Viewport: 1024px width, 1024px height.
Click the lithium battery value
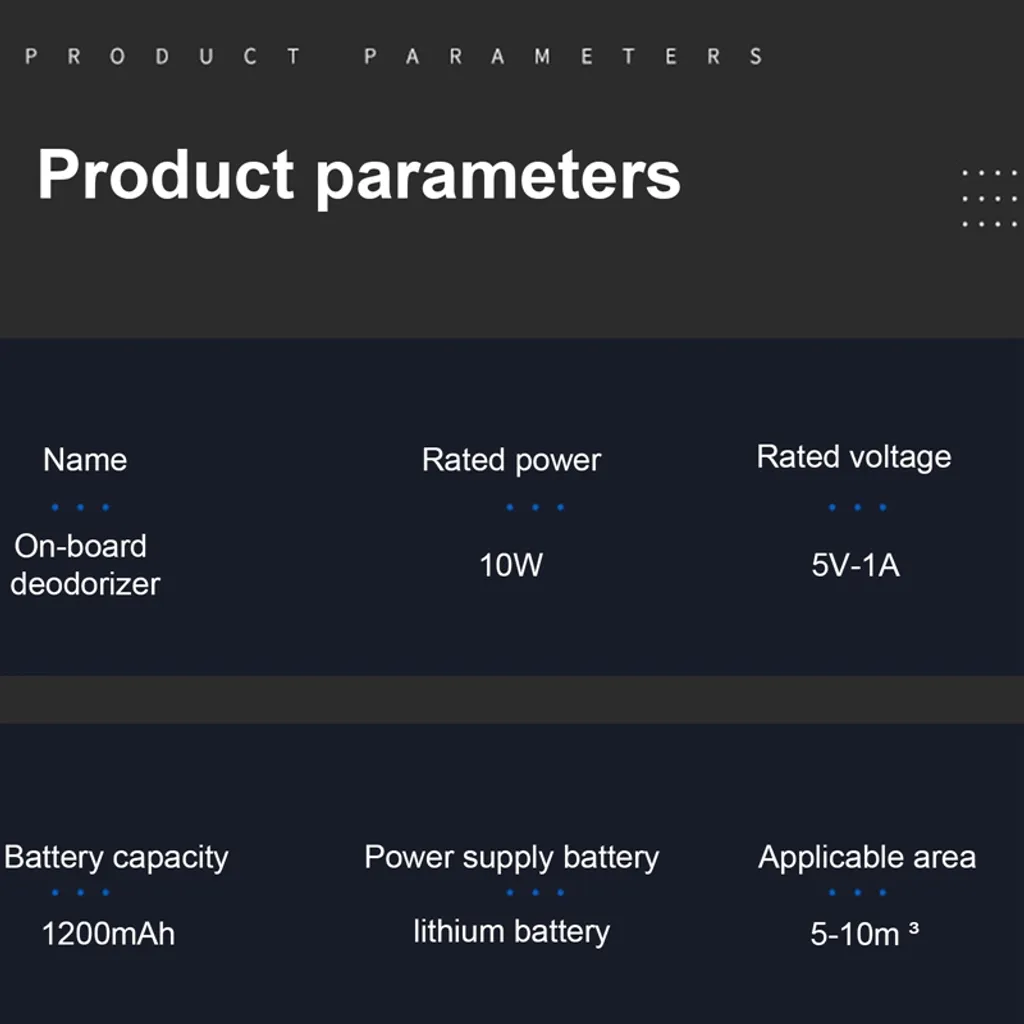tap(511, 932)
